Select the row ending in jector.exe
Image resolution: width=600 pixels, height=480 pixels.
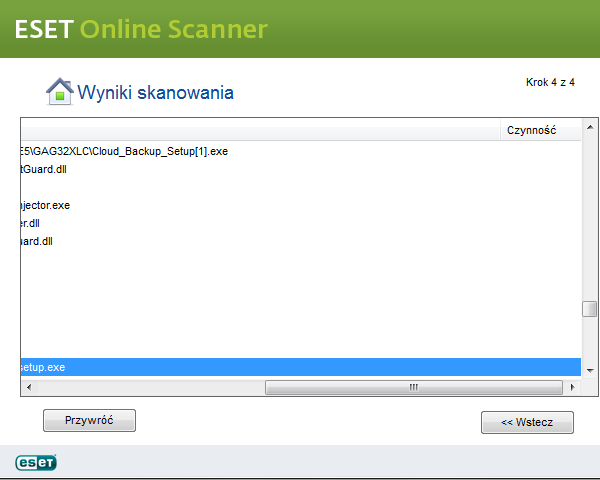pos(301,205)
